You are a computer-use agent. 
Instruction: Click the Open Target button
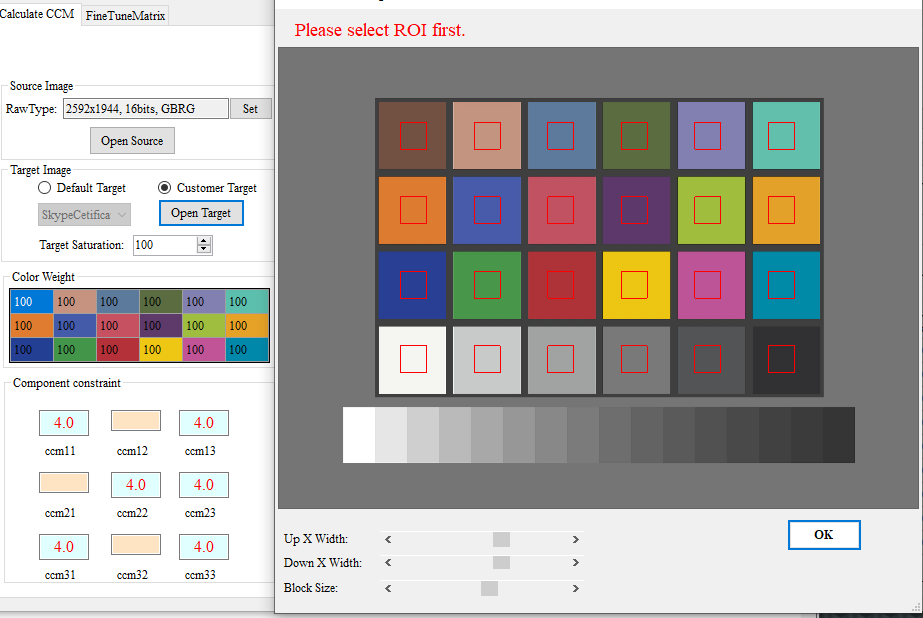201,213
